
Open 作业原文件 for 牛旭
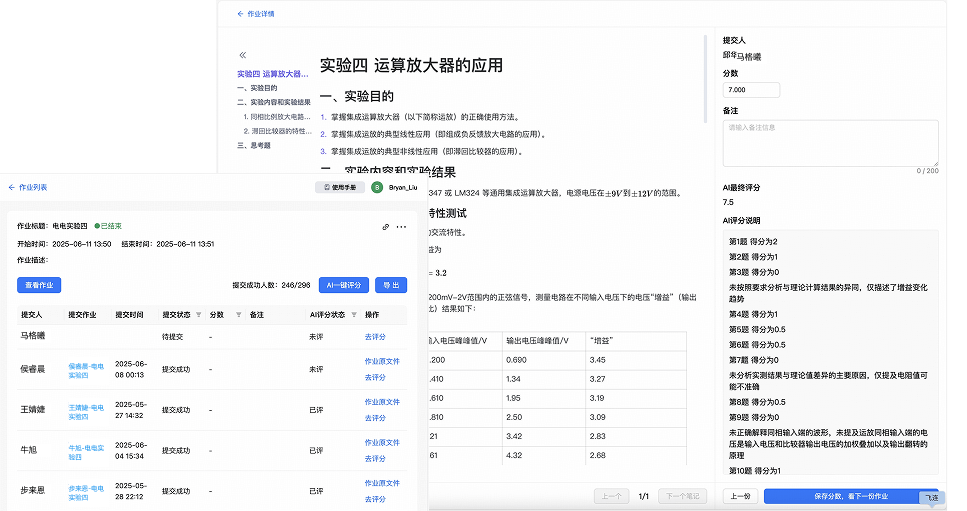[x=382, y=443]
